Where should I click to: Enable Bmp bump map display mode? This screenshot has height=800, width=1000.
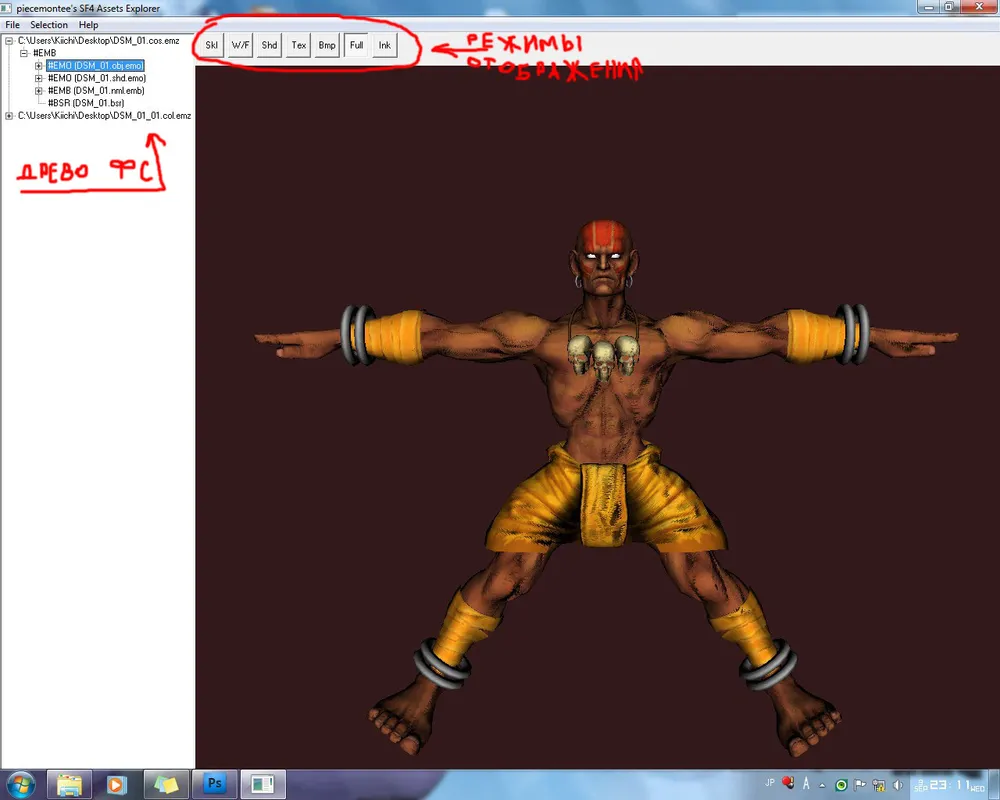[327, 45]
